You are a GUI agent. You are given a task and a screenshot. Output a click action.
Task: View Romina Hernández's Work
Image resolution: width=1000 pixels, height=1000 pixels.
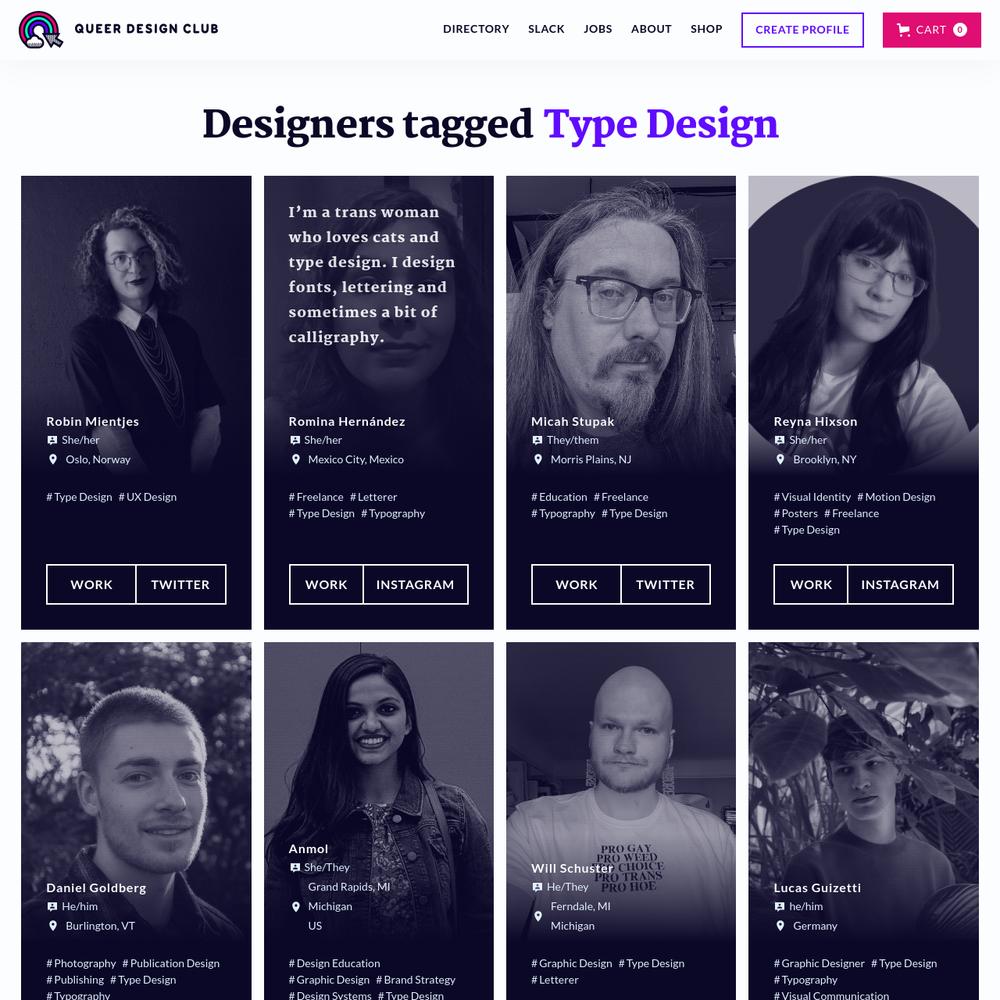[x=326, y=584]
